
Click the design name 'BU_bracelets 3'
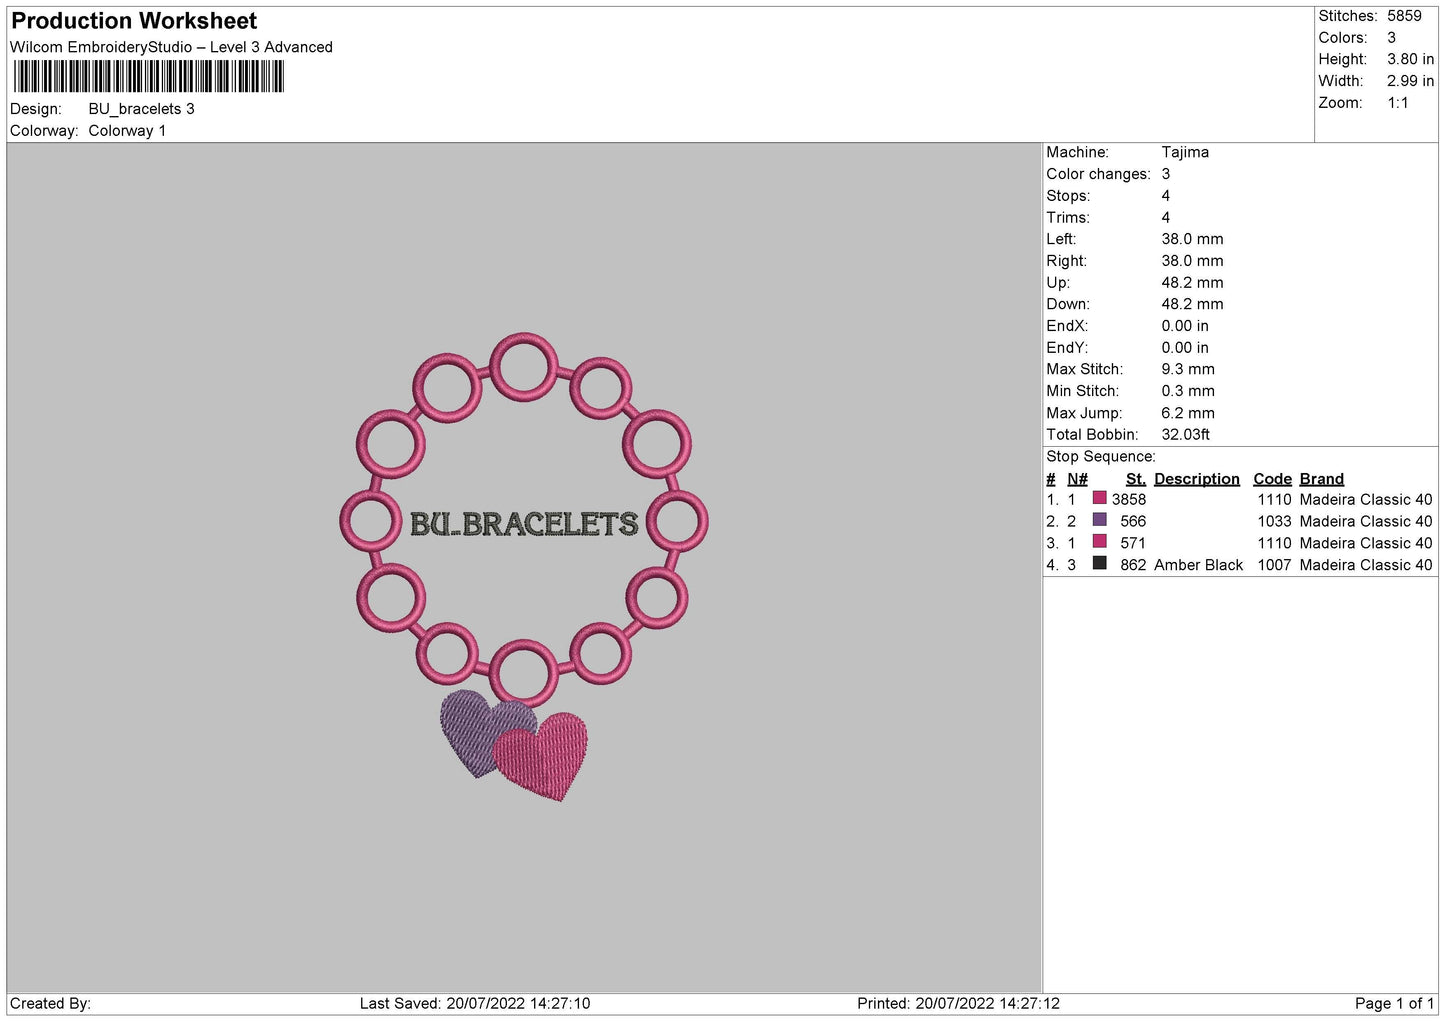pyautogui.click(x=141, y=109)
